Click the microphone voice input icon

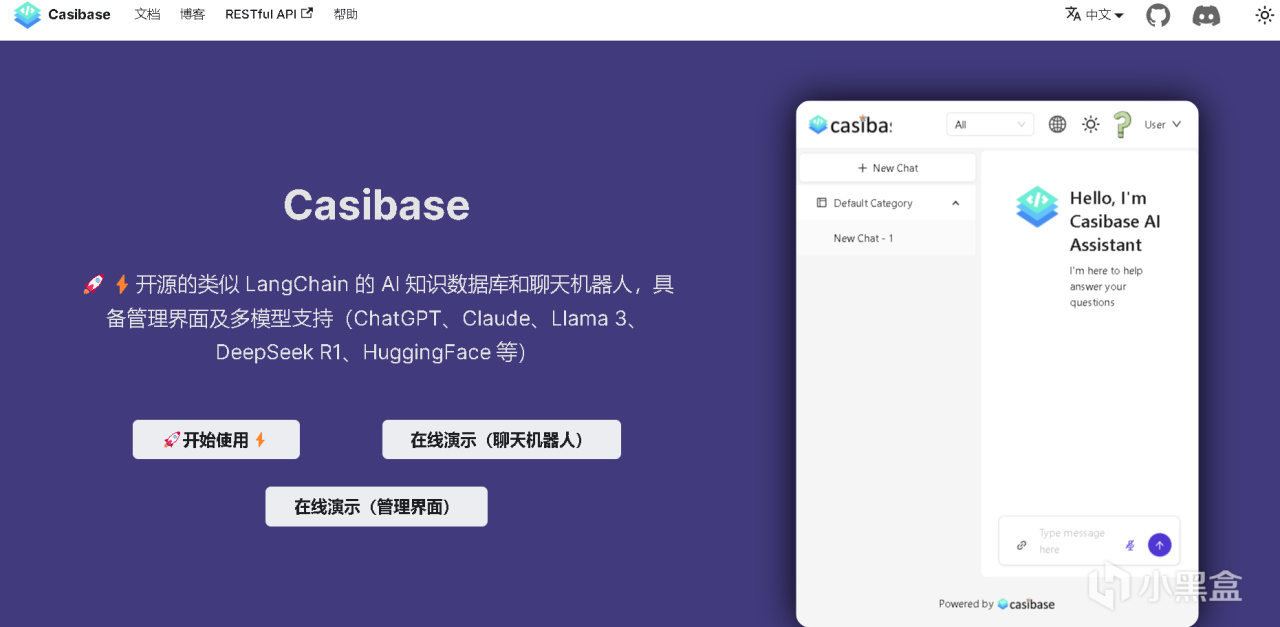click(x=1130, y=545)
